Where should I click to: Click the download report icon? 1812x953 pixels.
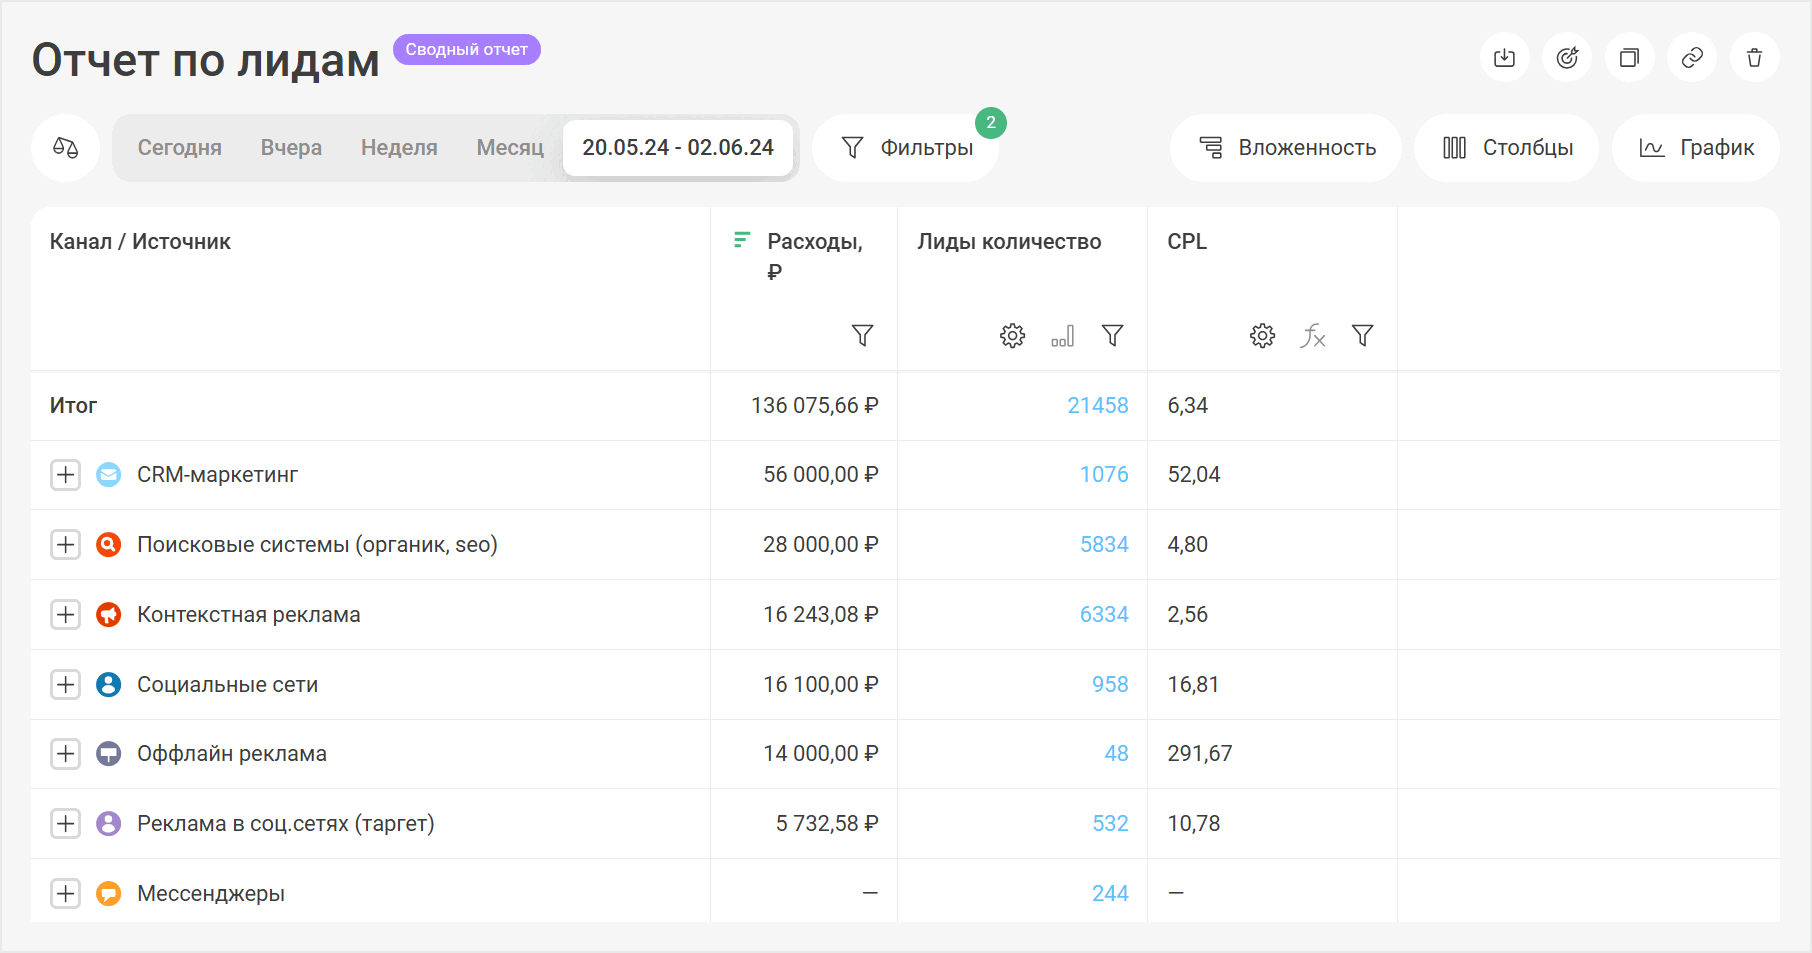click(1504, 58)
